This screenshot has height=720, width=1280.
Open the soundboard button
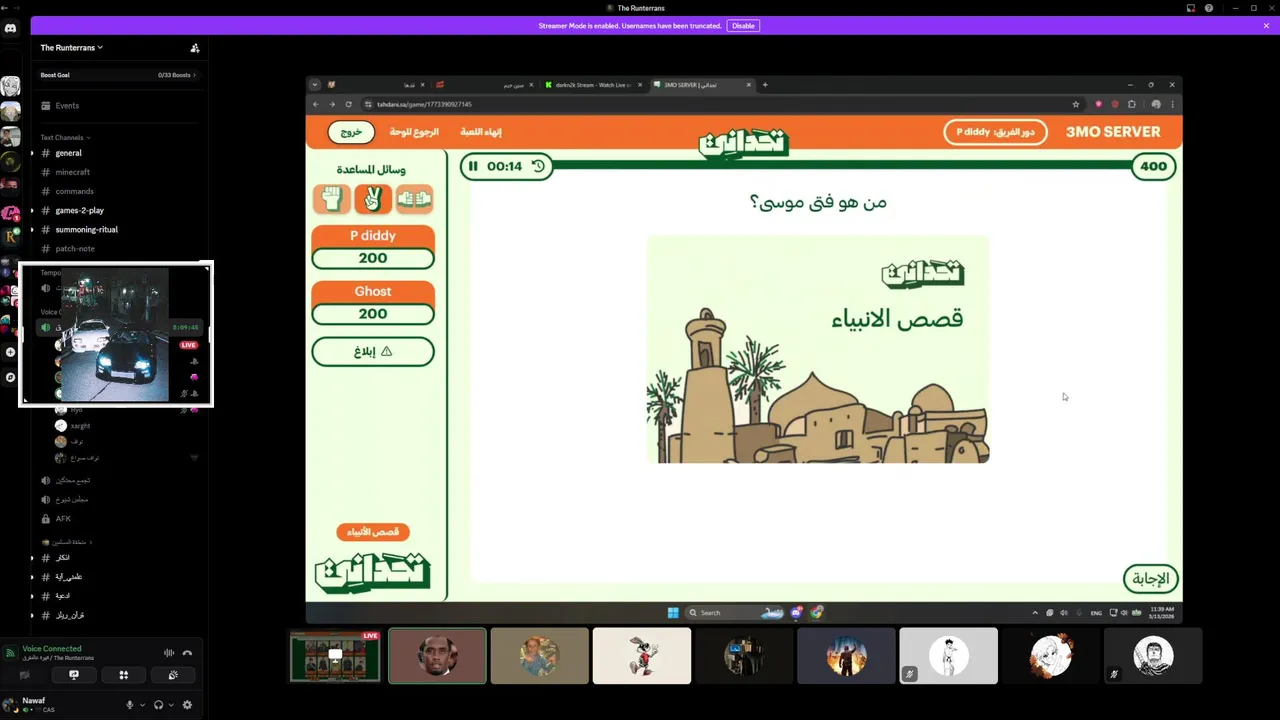pyautogui.click(x=173, y=675)
